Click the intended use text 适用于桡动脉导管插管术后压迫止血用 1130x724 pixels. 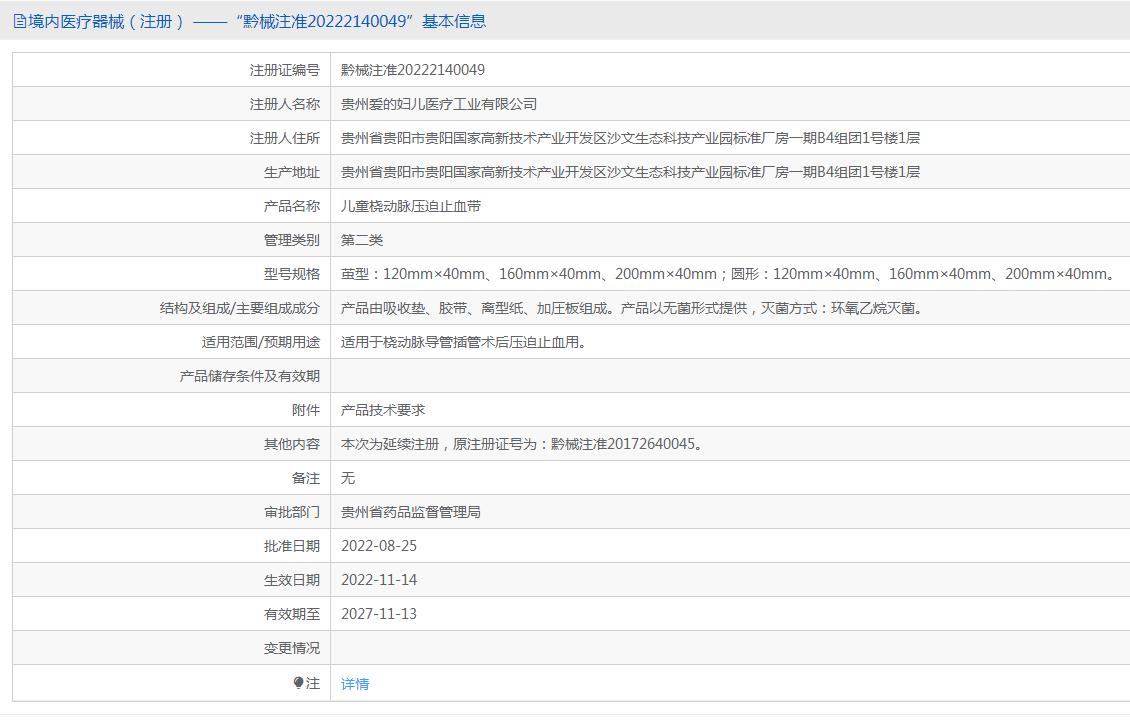tap(465, 341)
